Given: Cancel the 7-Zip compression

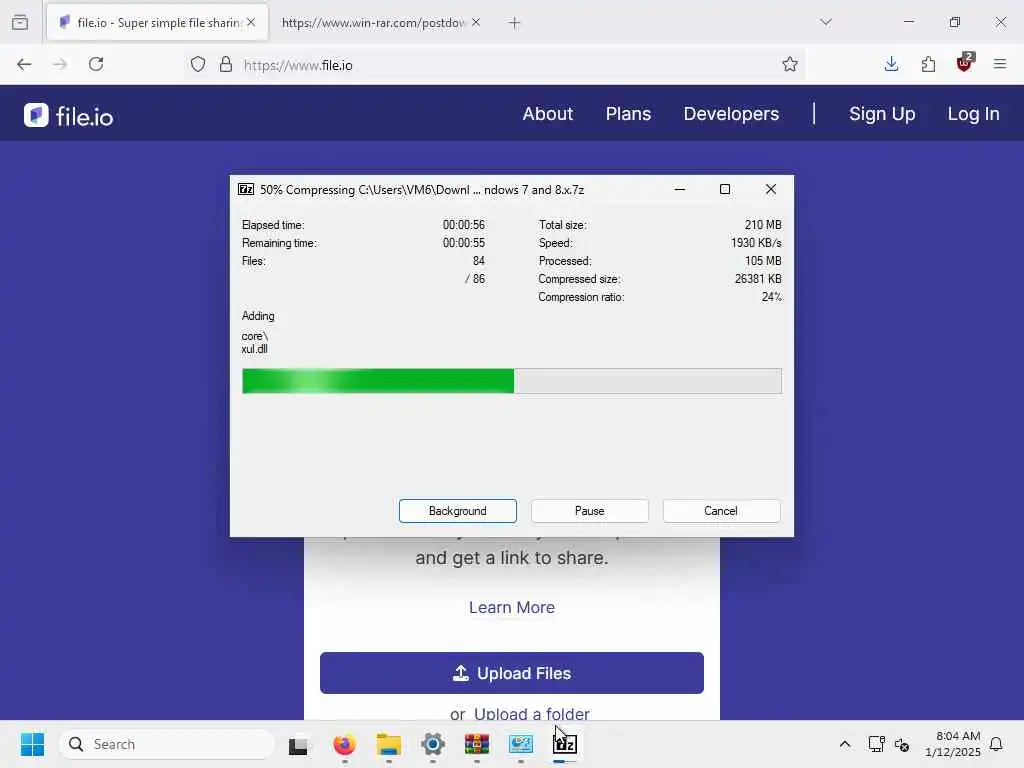Looking at the screenshot, I should (721, 511).
